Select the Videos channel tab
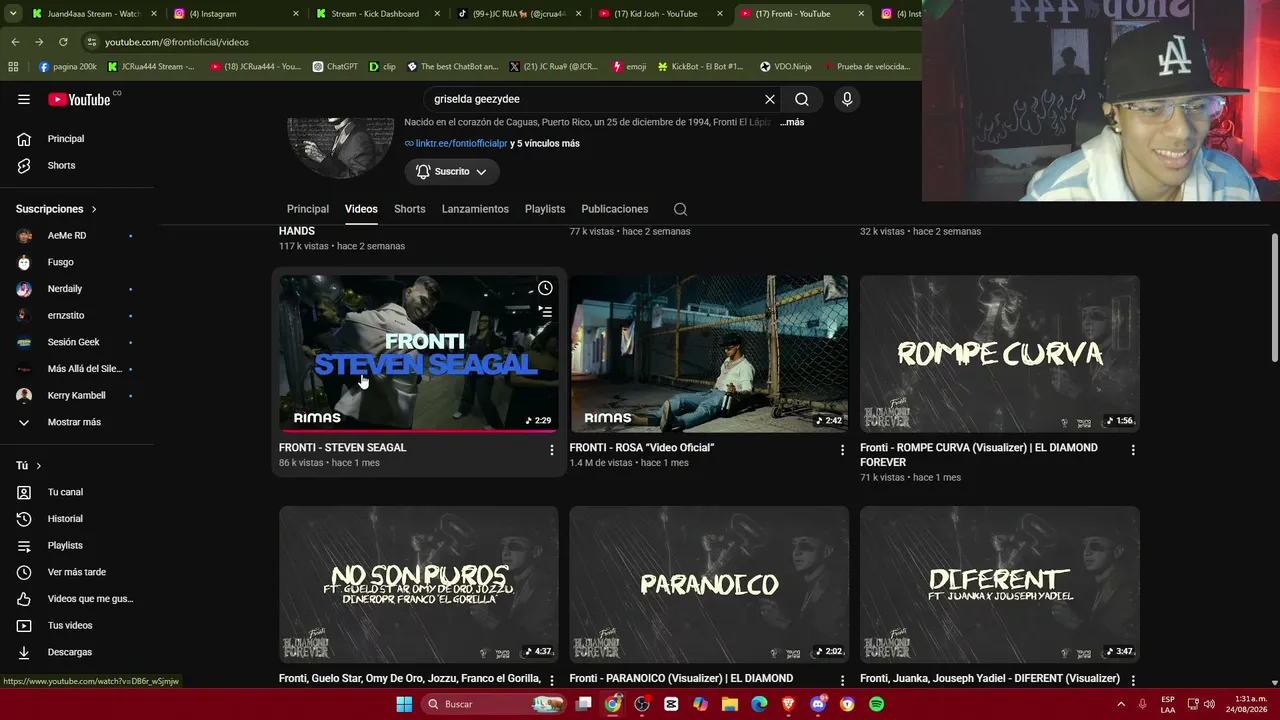The image size is (1280, 720). (x=361, y=209)
